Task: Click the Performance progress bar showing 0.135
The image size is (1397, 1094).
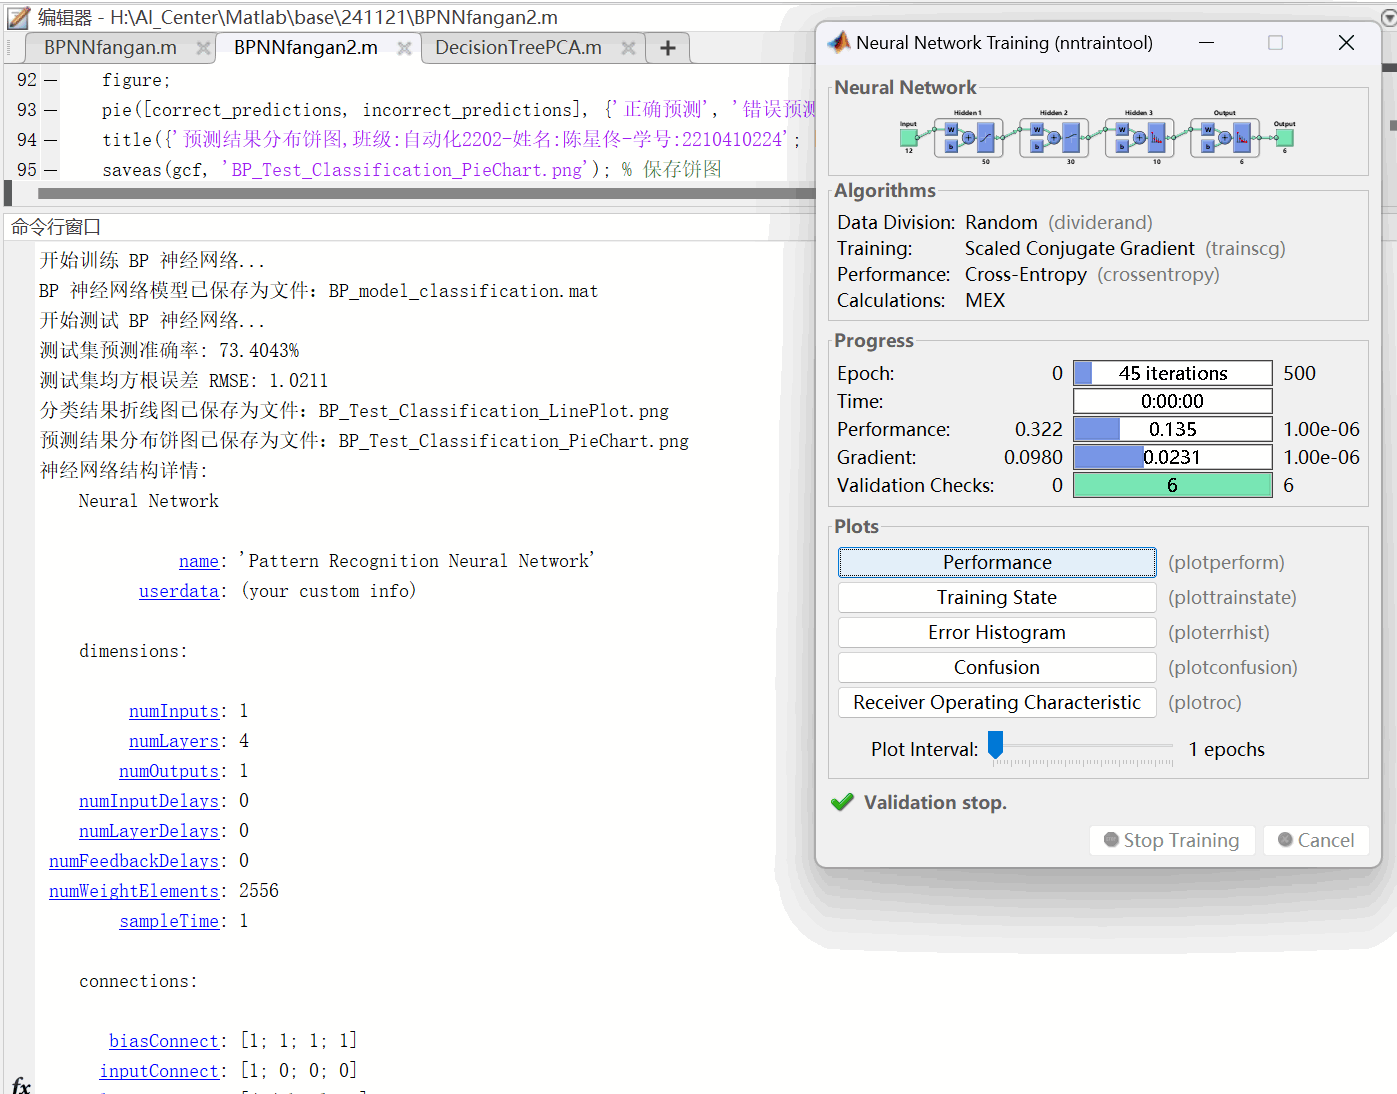Action: coord(1173,429)
